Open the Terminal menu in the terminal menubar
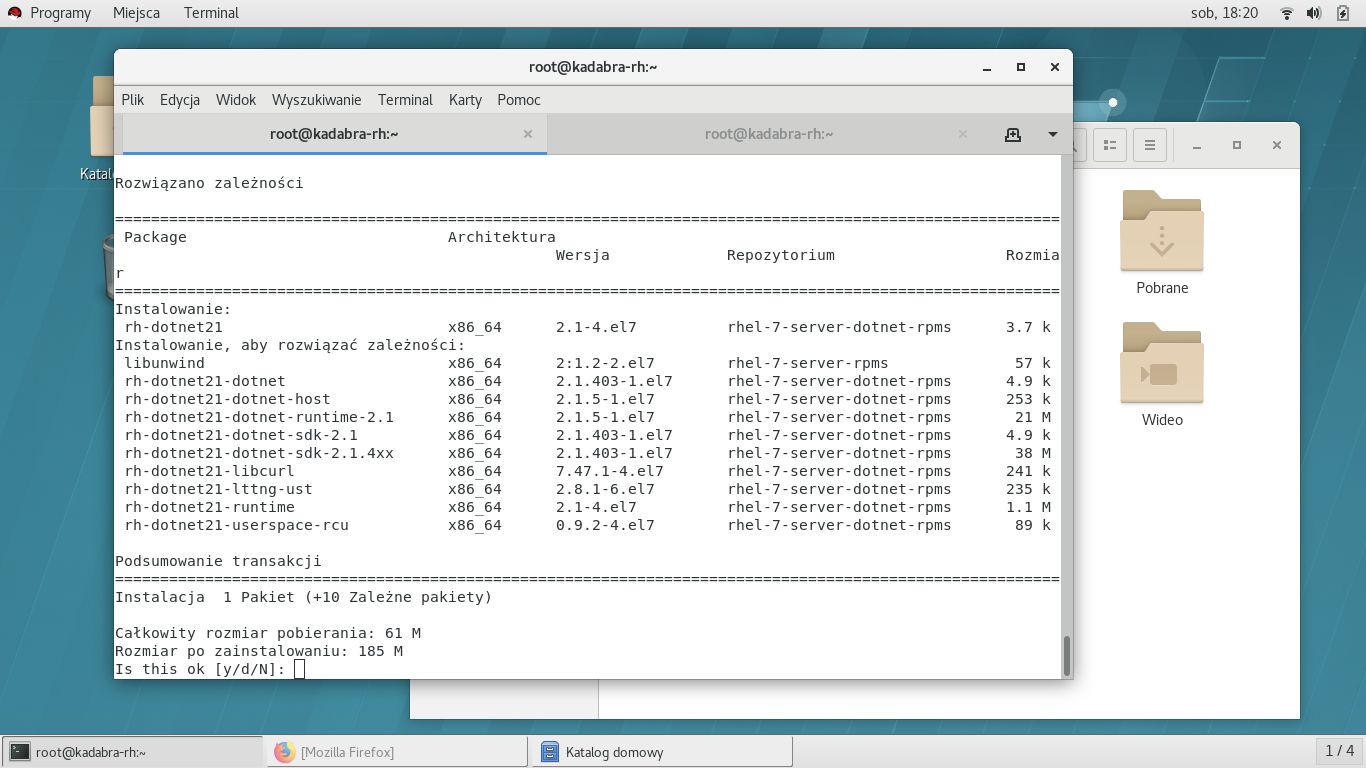The image size is (1366, 768). (x=405, y=100)
